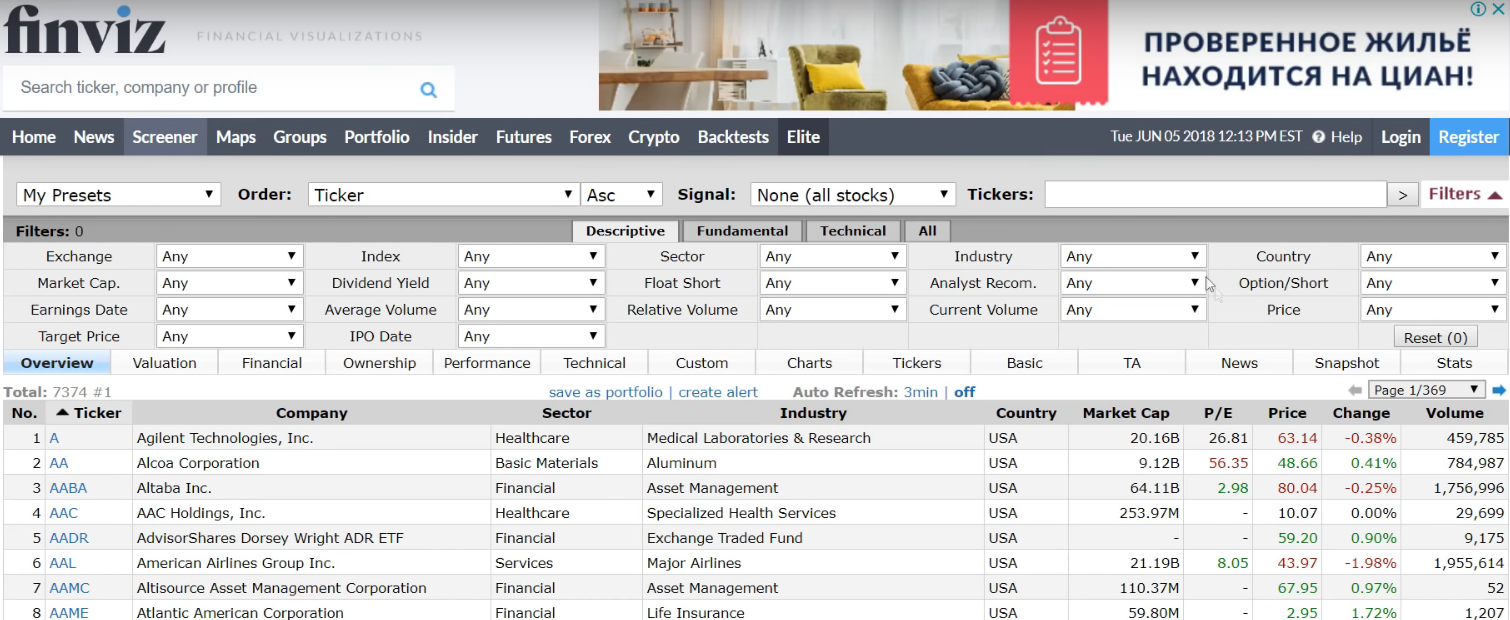Open the My Presets dropdown

coord(118,195)
